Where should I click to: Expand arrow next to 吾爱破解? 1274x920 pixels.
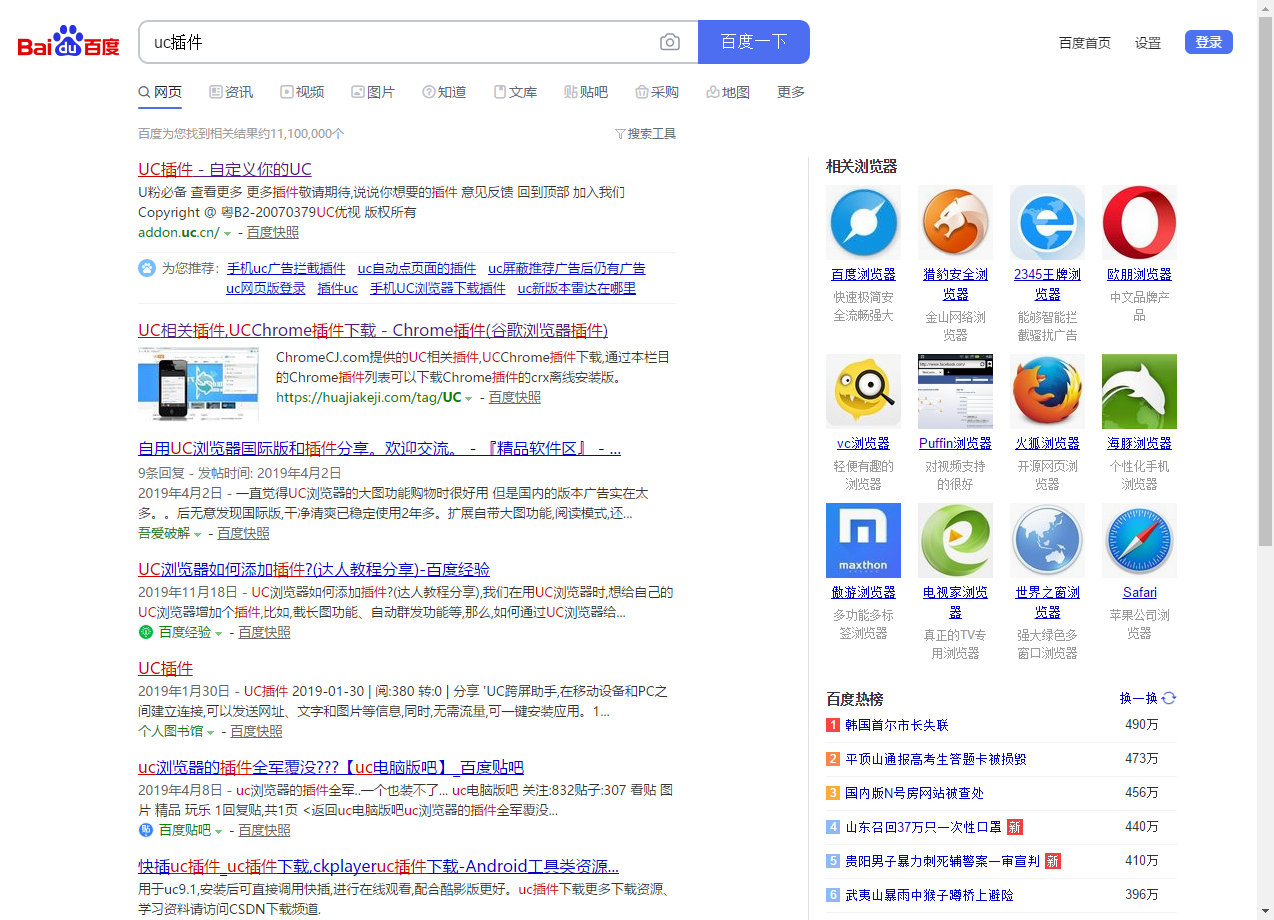click(x=198, y=534)
